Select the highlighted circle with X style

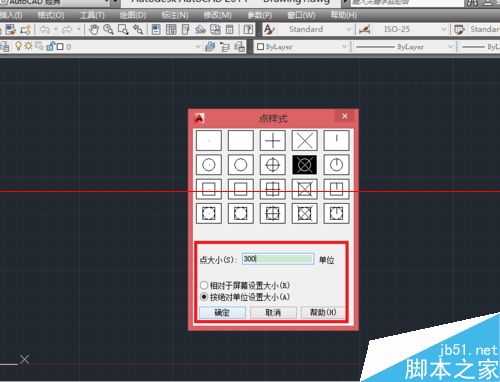305,165
